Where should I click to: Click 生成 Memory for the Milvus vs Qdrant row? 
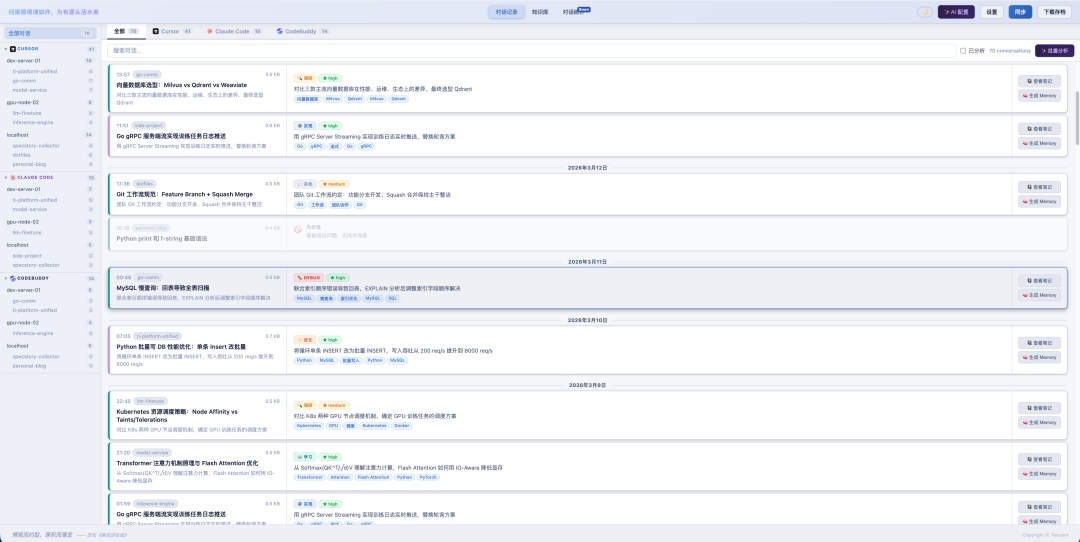tap(1039, 95)
